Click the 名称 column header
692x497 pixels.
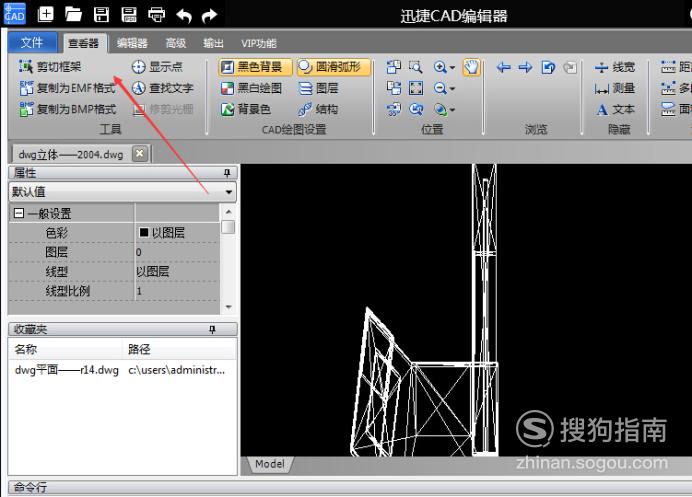point(65,350)
